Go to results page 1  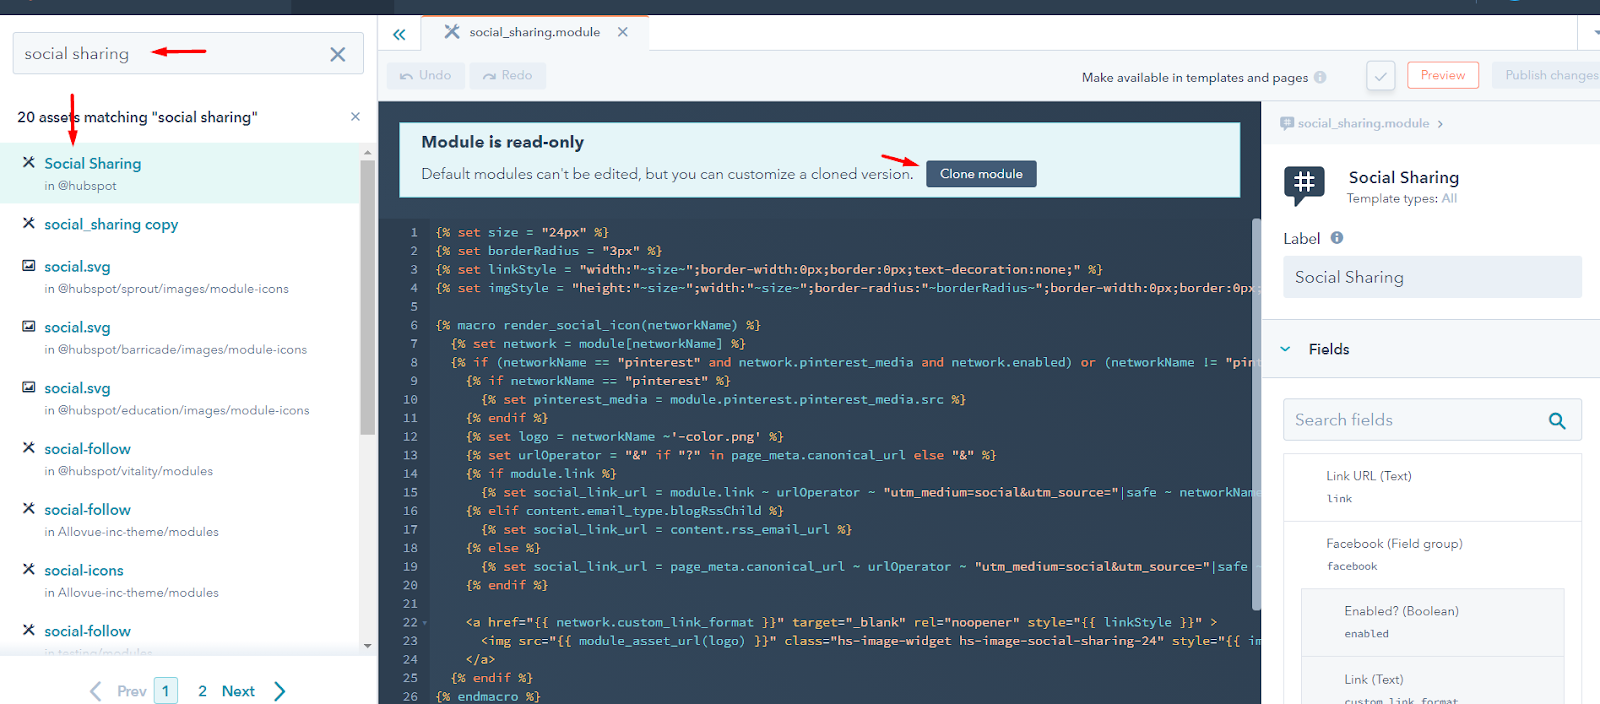166,691
